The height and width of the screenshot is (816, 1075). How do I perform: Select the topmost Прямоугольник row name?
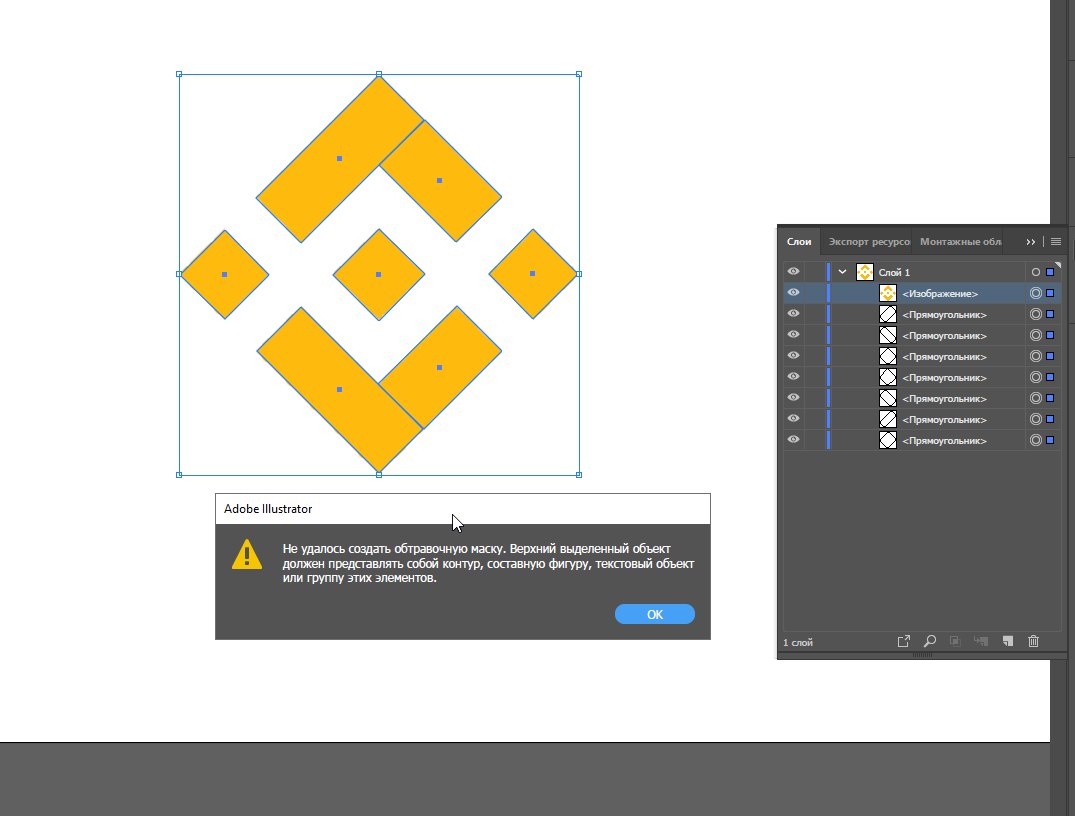coord(944,315)
